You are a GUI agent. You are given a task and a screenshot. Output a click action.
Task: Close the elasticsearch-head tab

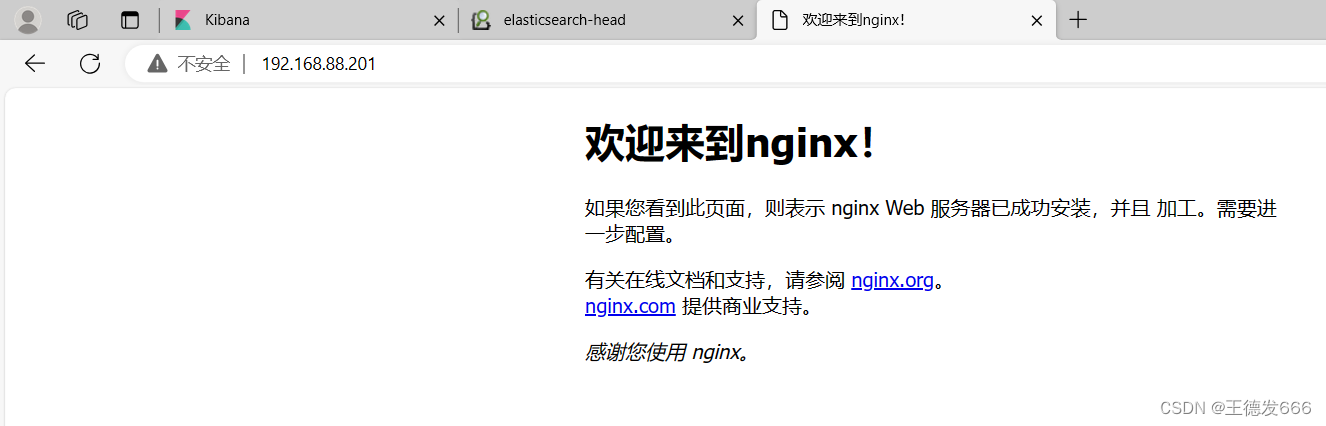point(738,20)
